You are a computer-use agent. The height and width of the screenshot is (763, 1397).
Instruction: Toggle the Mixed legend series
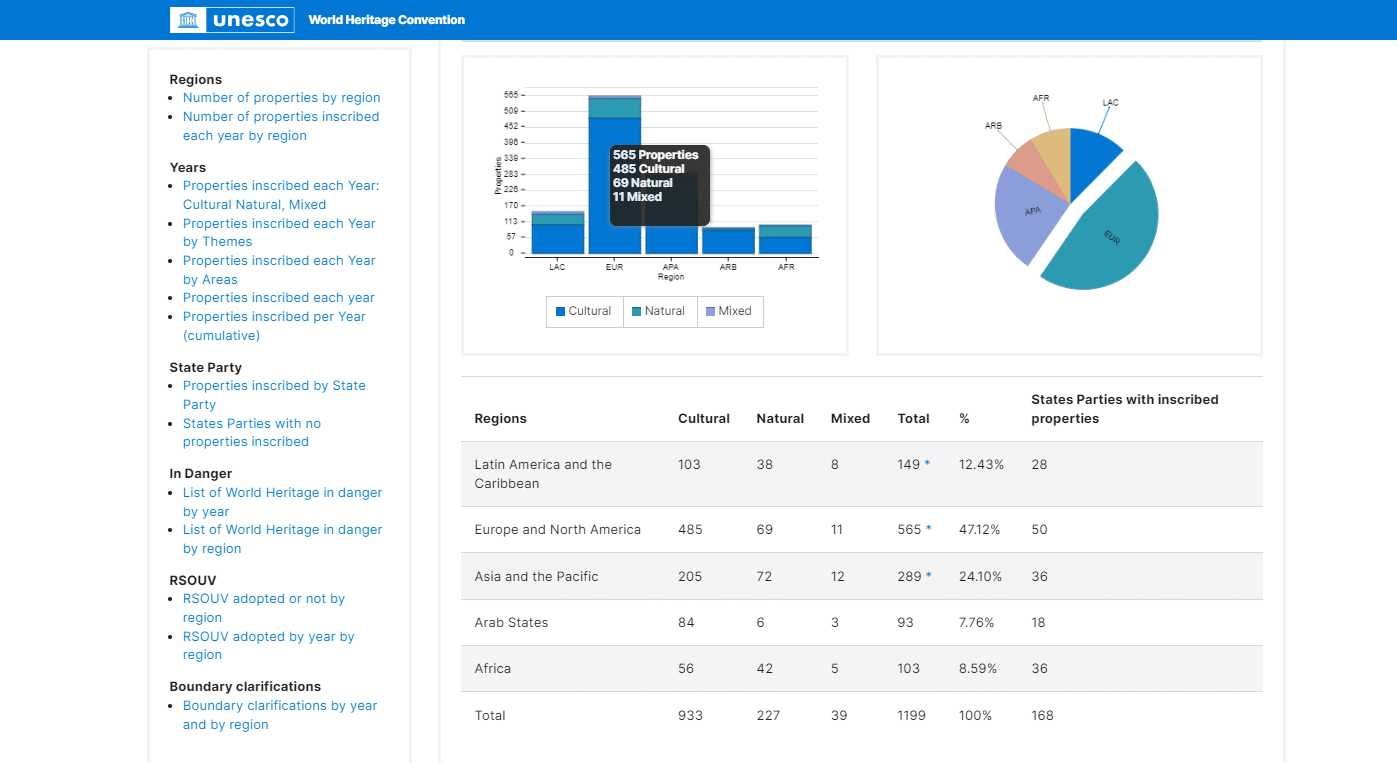point(728,311)
